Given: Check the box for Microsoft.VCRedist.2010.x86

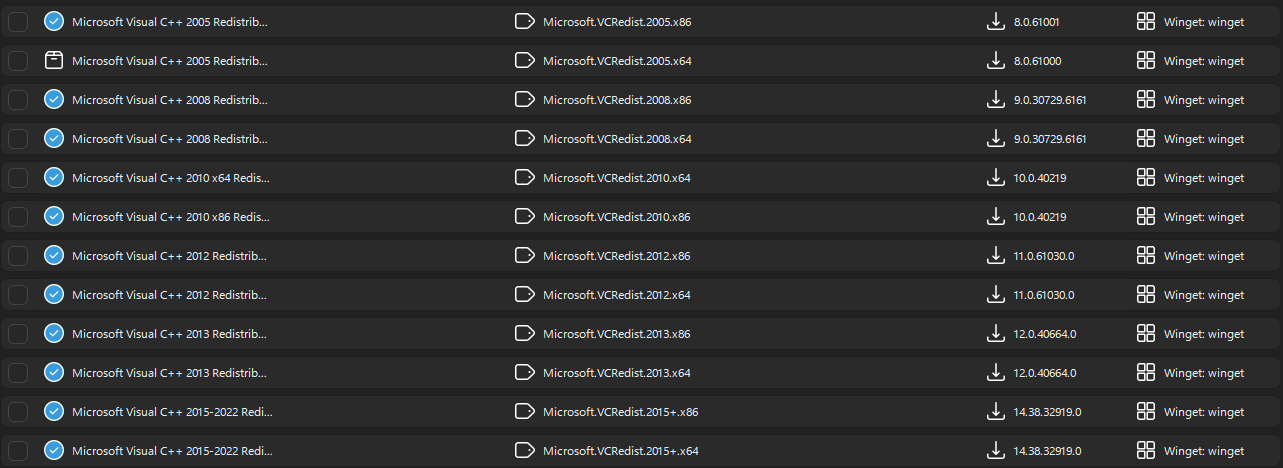Looking at the screenshot, I should click(x=18, y=217).
